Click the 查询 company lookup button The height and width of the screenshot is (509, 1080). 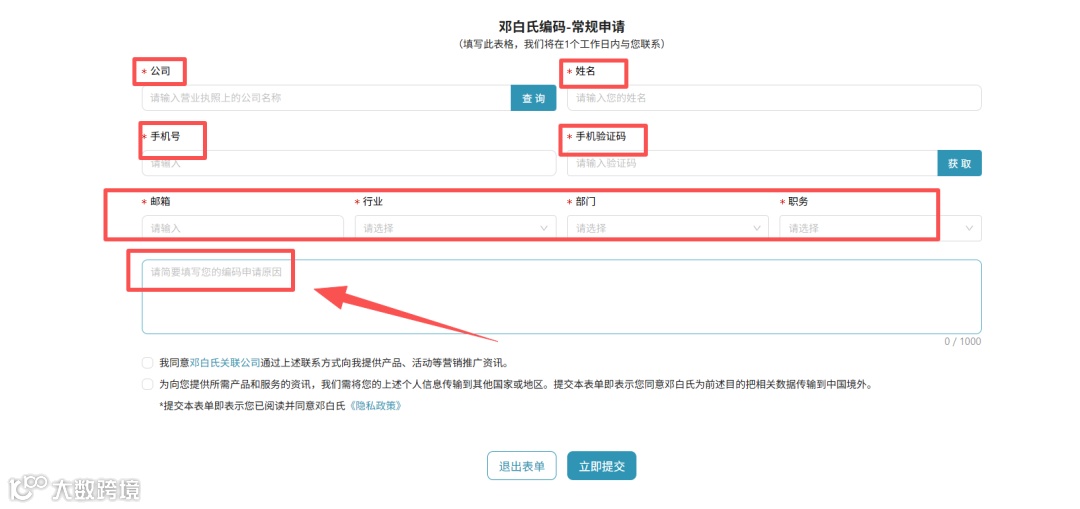point(533,98)
